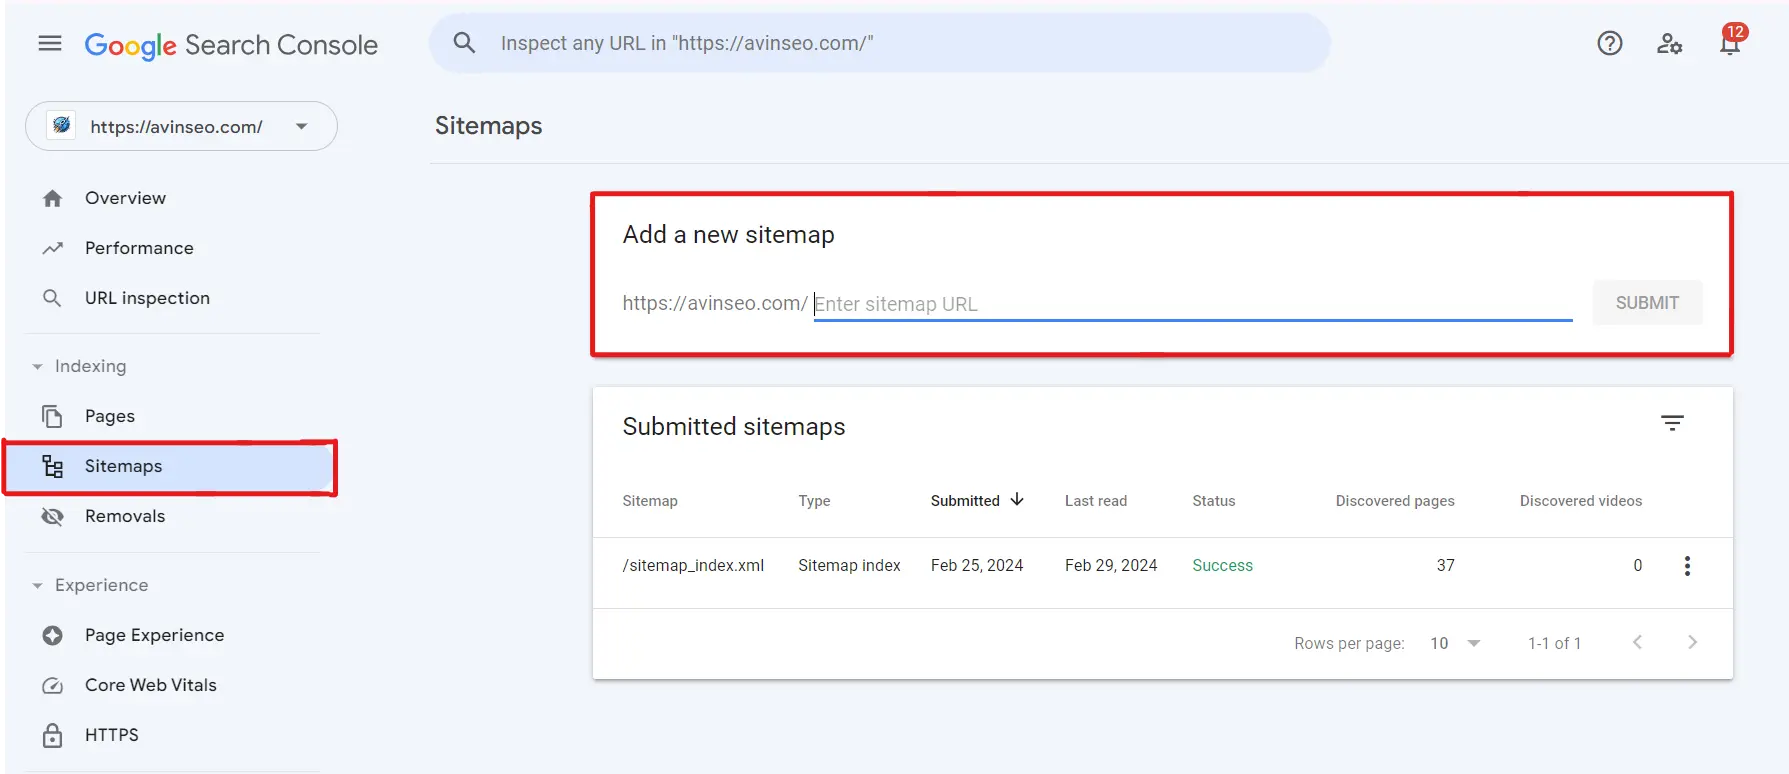Click the Sitemaps tree icon

[x=53, y=466]
